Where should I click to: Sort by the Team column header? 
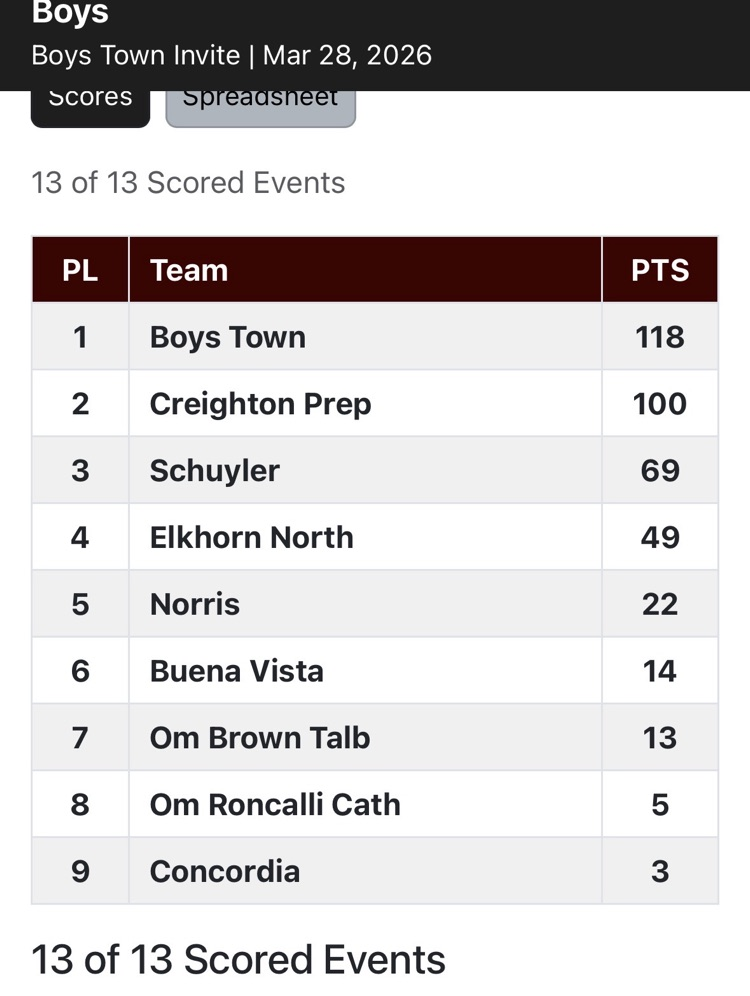[x=189, y=270]
